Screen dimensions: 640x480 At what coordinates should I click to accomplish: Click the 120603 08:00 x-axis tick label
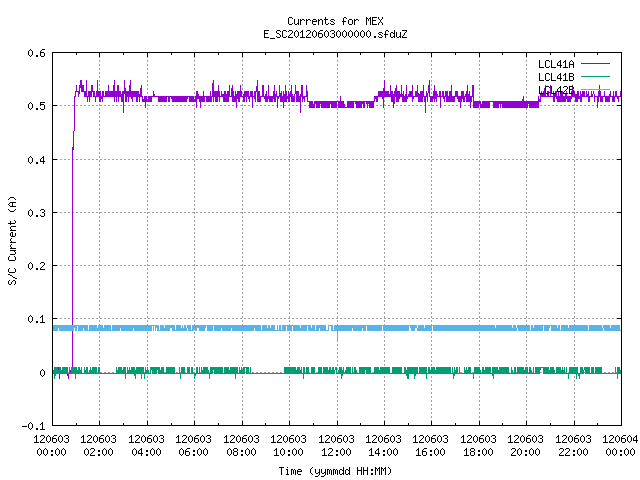[241, 445]
